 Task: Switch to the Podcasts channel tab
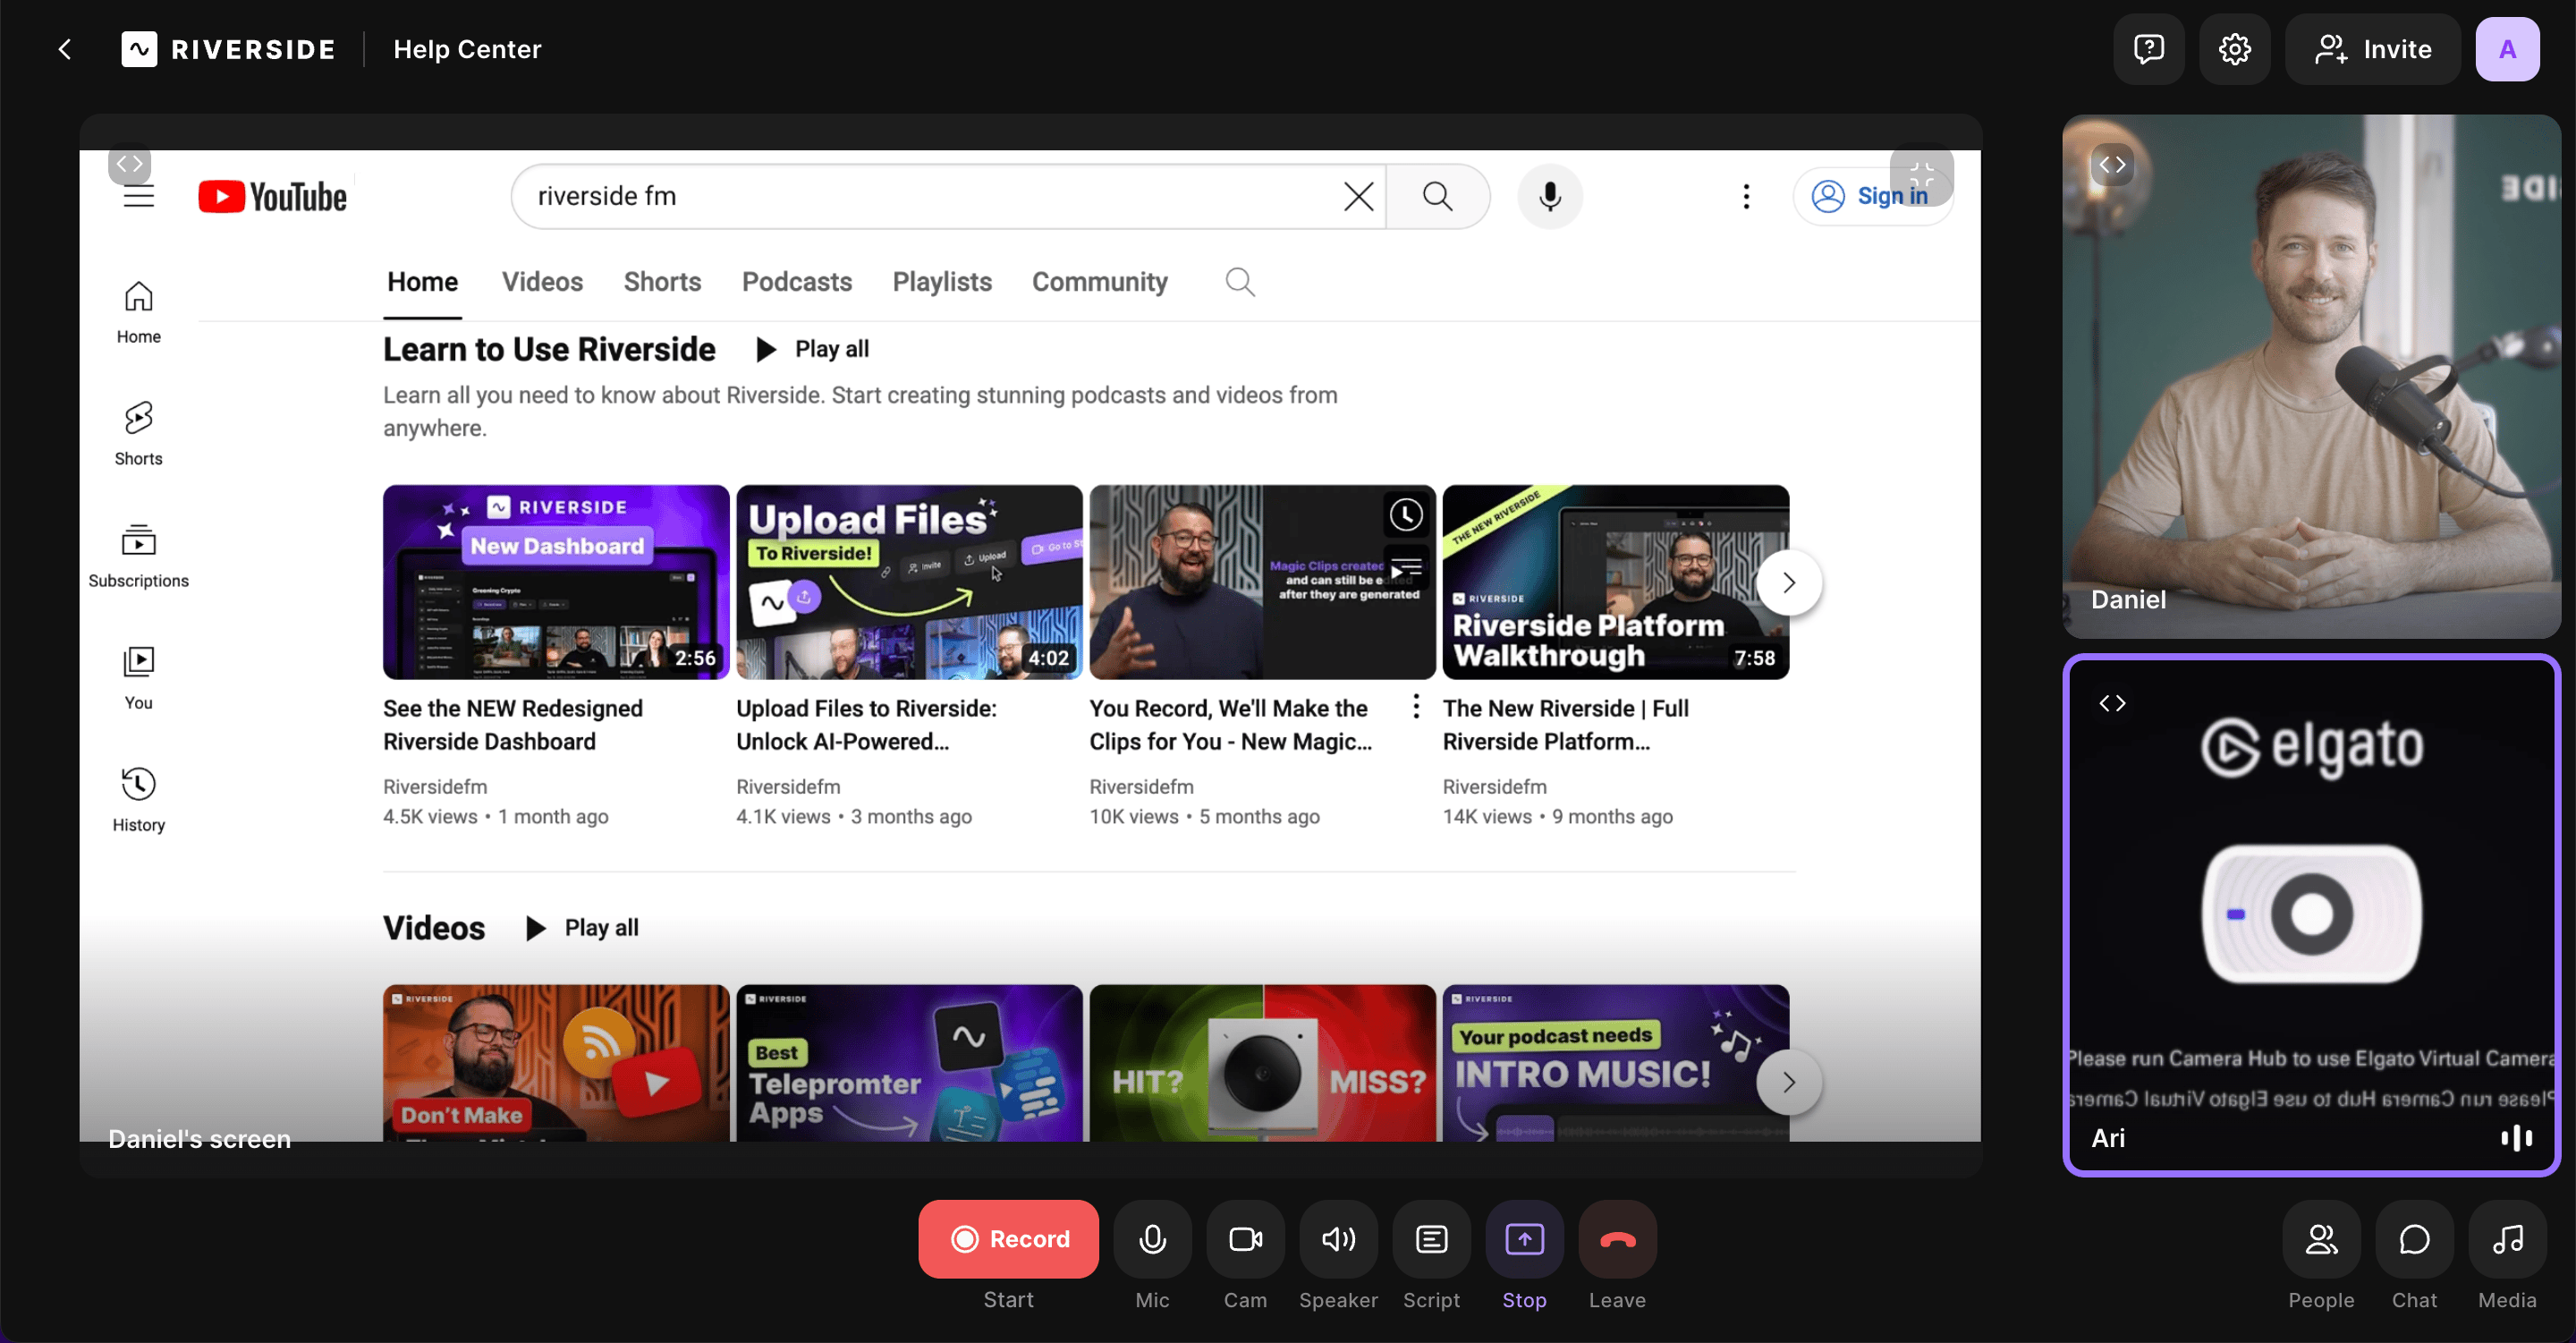(x=796, y=282)
